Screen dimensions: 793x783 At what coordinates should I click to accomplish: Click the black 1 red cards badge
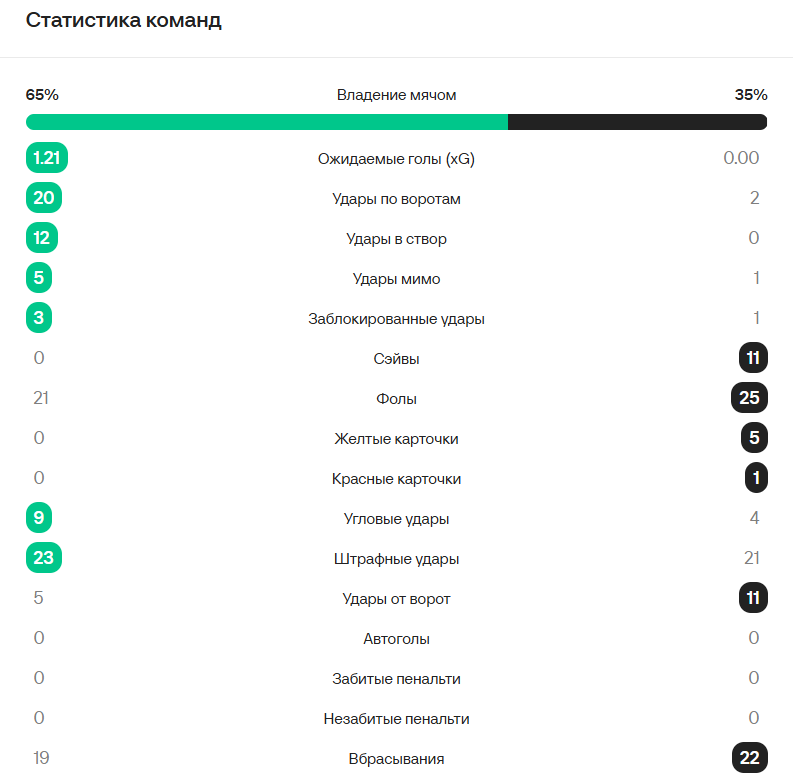(756, 477)
